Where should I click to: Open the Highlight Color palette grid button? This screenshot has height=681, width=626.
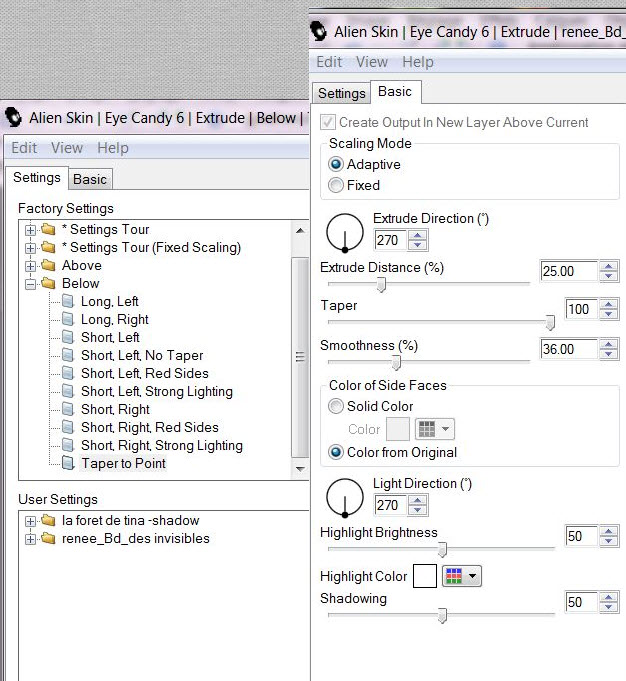pyautogui.click(x=462, y=576)
